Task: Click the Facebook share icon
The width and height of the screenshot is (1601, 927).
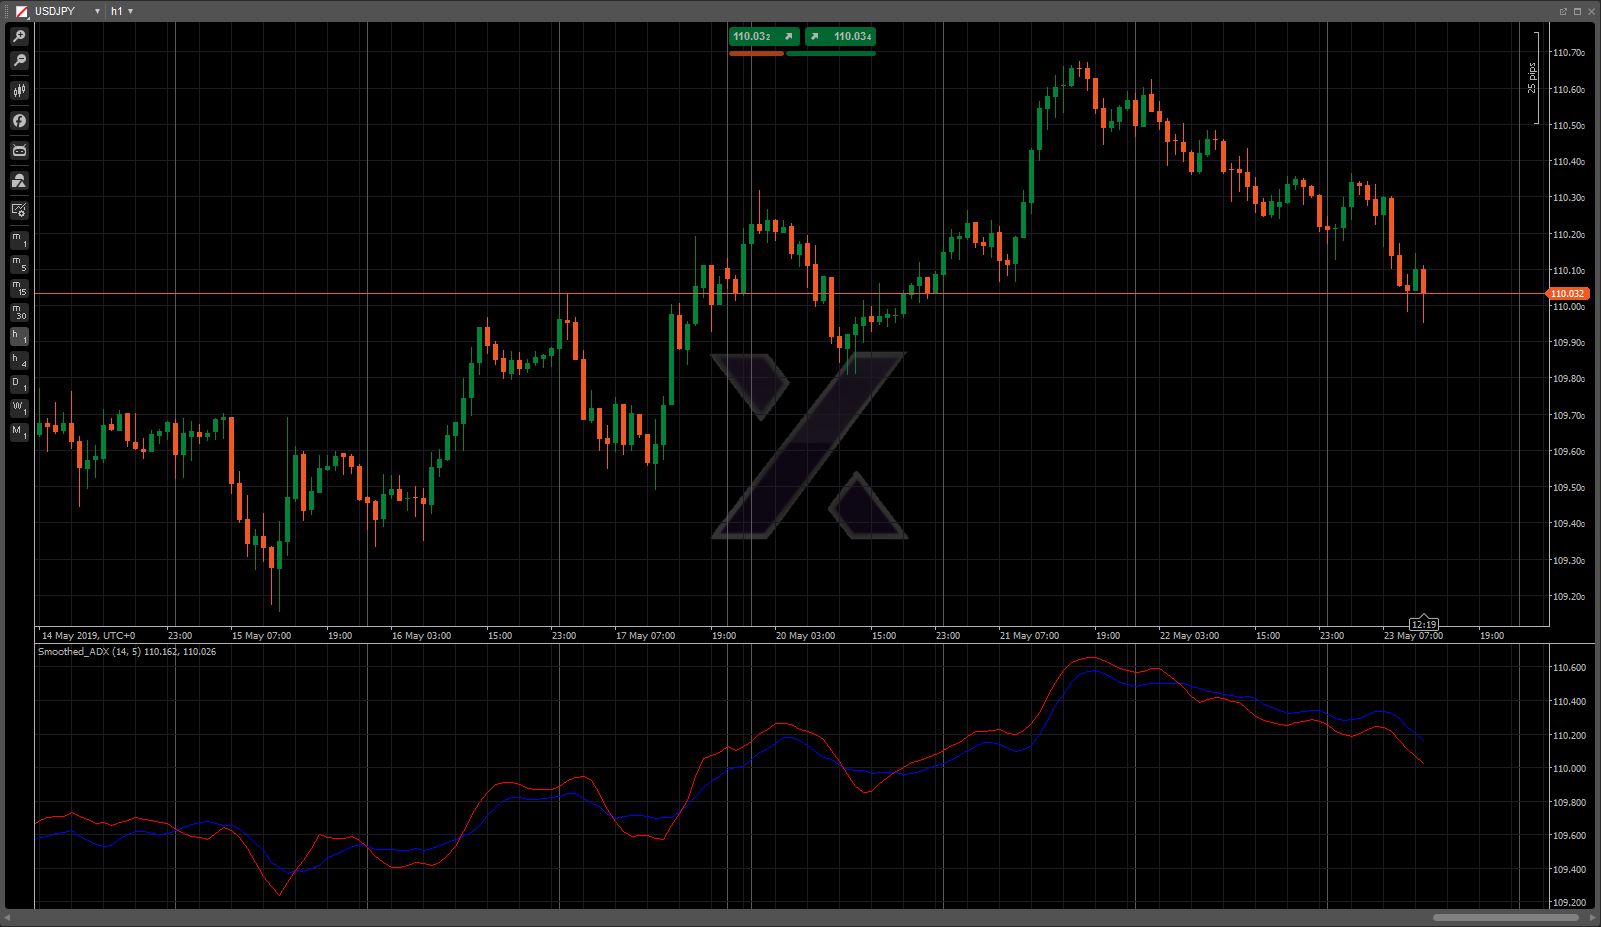Action: pos(19,121)
